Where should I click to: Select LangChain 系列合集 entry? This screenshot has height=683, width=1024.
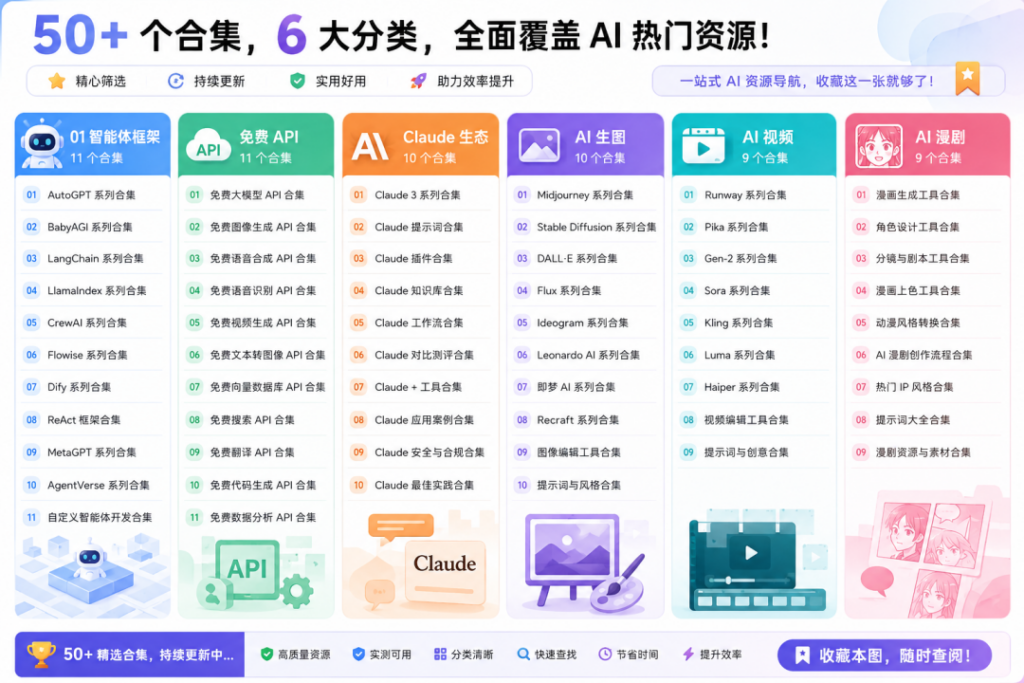(92, 259)
